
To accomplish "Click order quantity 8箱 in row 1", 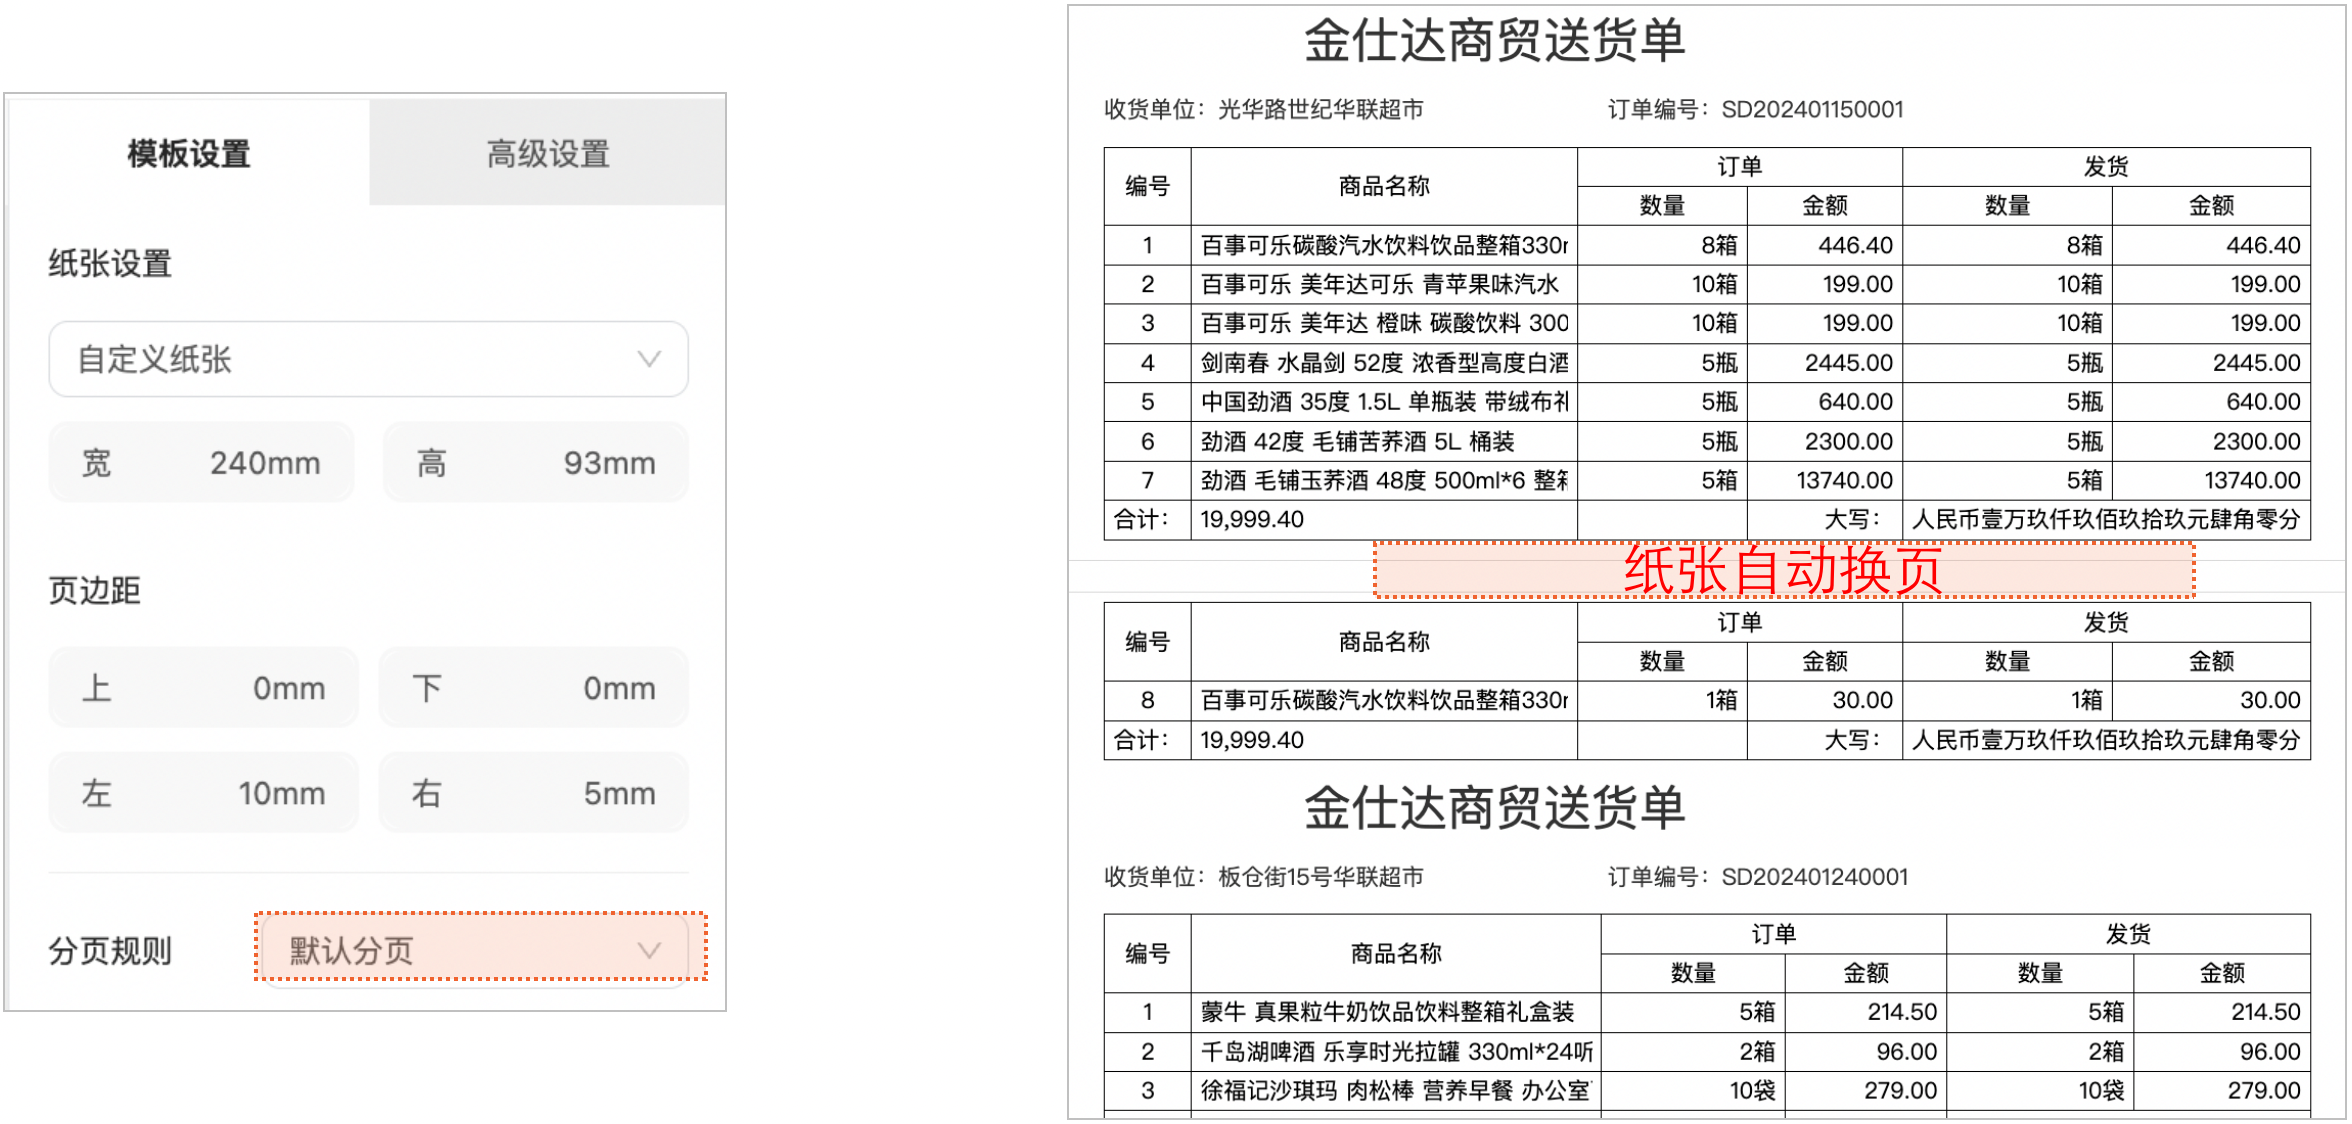I will [x=1719, y=245].
